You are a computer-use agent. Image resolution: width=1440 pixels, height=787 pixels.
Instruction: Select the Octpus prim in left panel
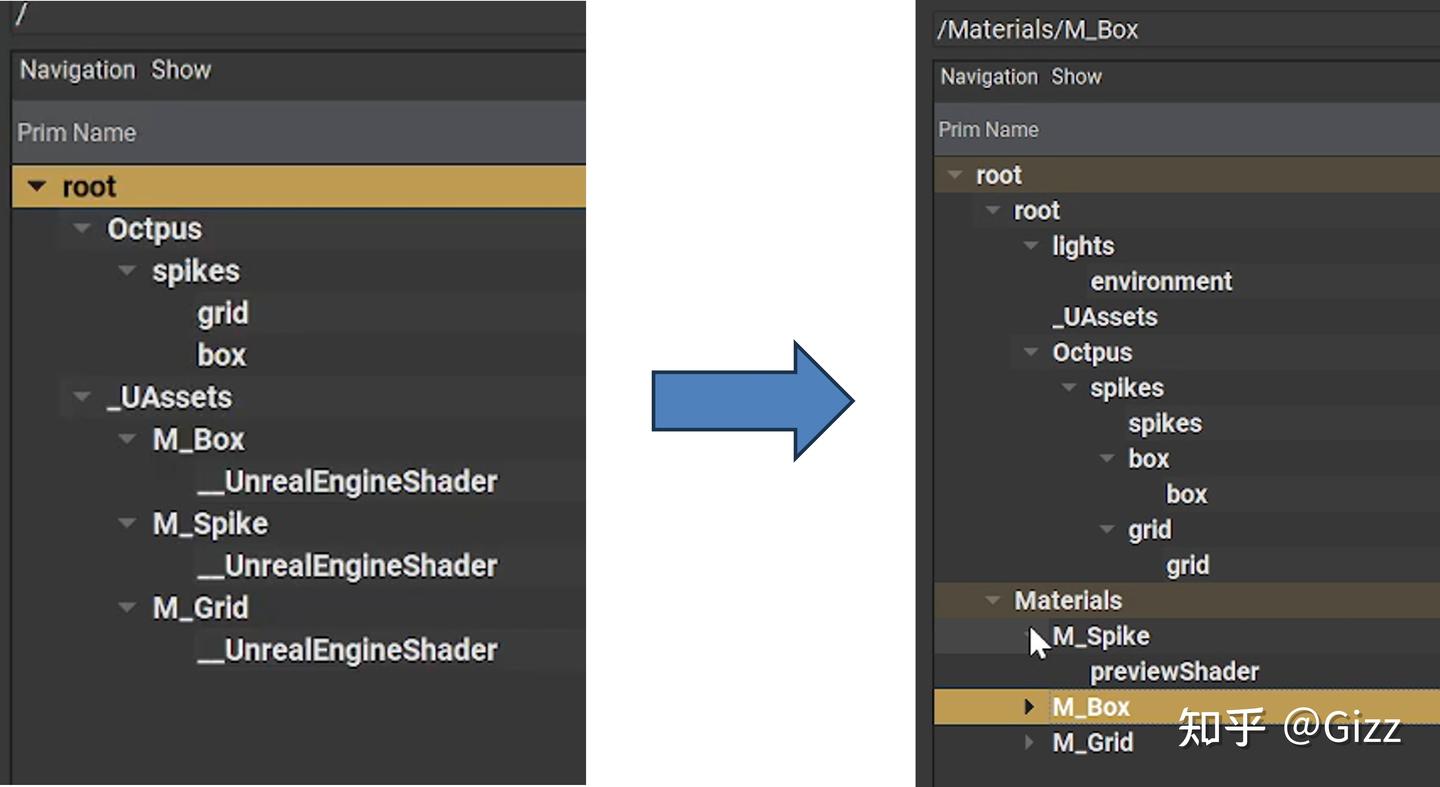click(x=154, y=229)
